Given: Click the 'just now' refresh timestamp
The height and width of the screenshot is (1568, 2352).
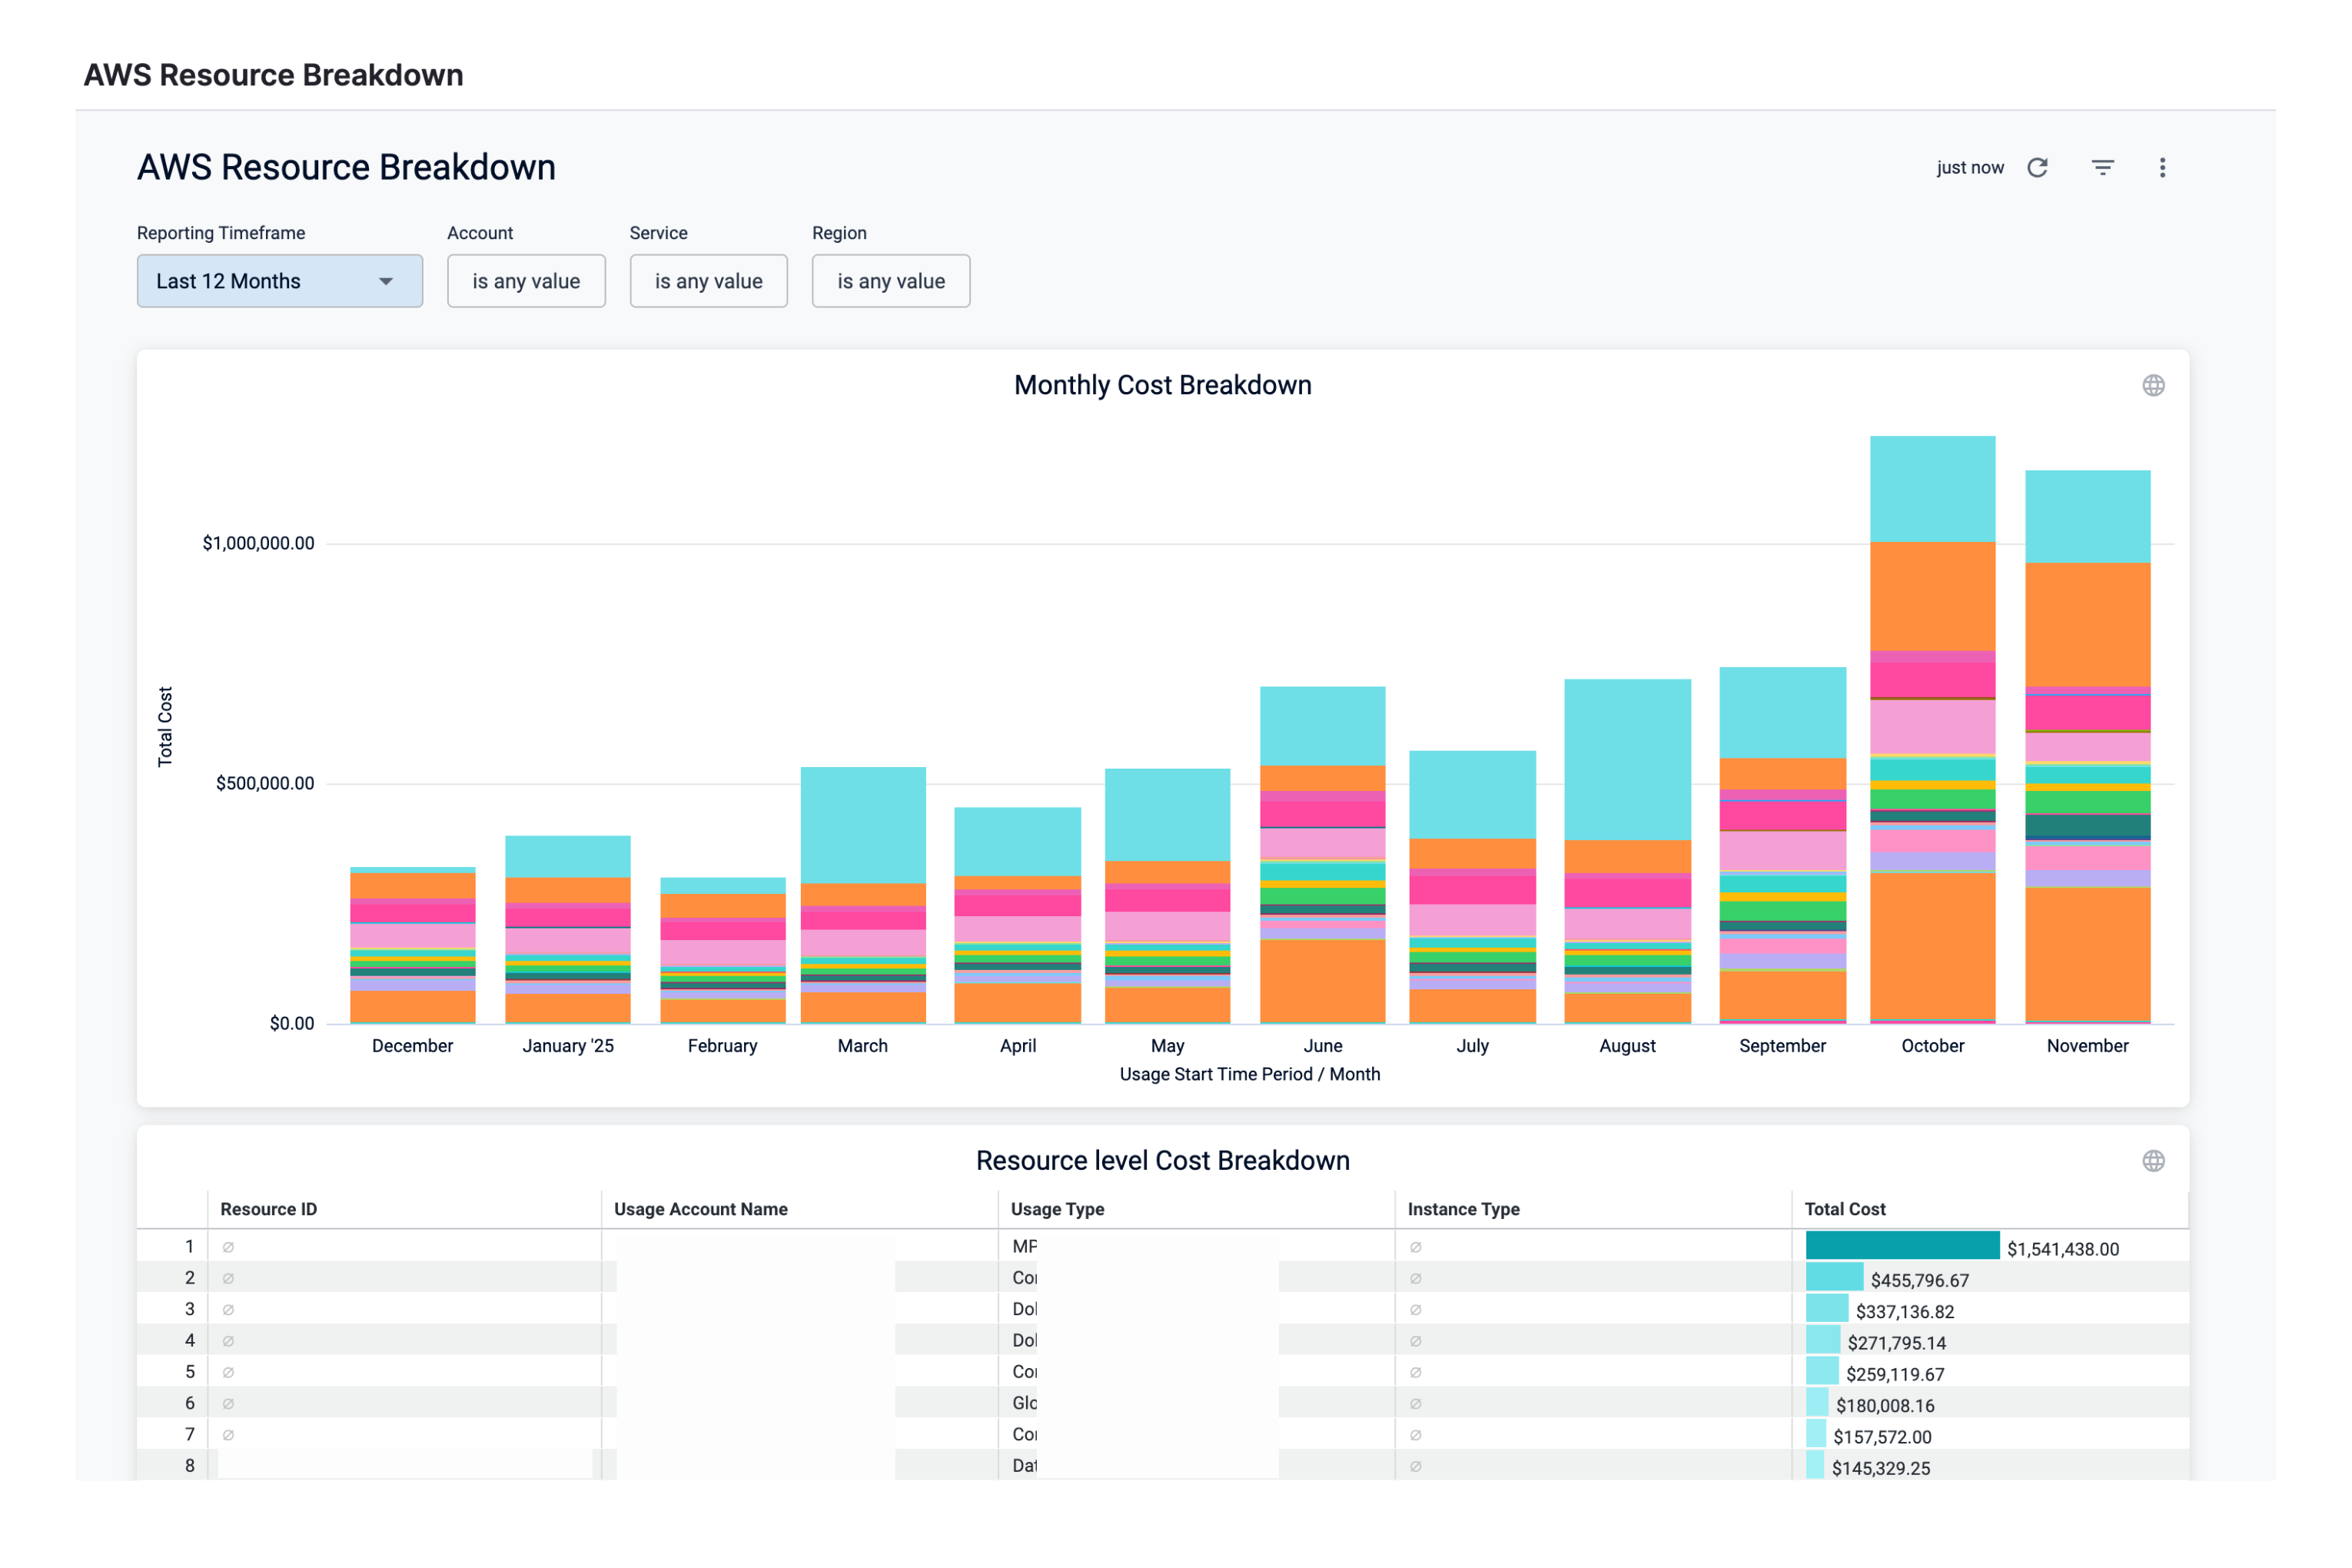Looking at the screenshot, I should pos(1969,168).
